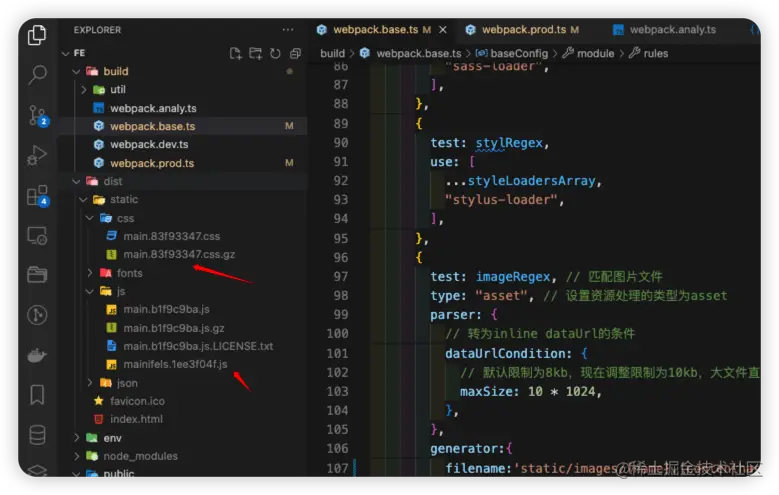
Task: Click webpack.base.ts in the breadcrumb
Action: [418, 53]
